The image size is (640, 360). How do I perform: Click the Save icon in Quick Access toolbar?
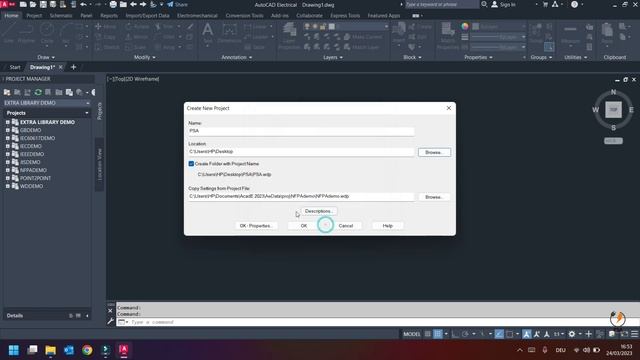click(x=43, y=4)
